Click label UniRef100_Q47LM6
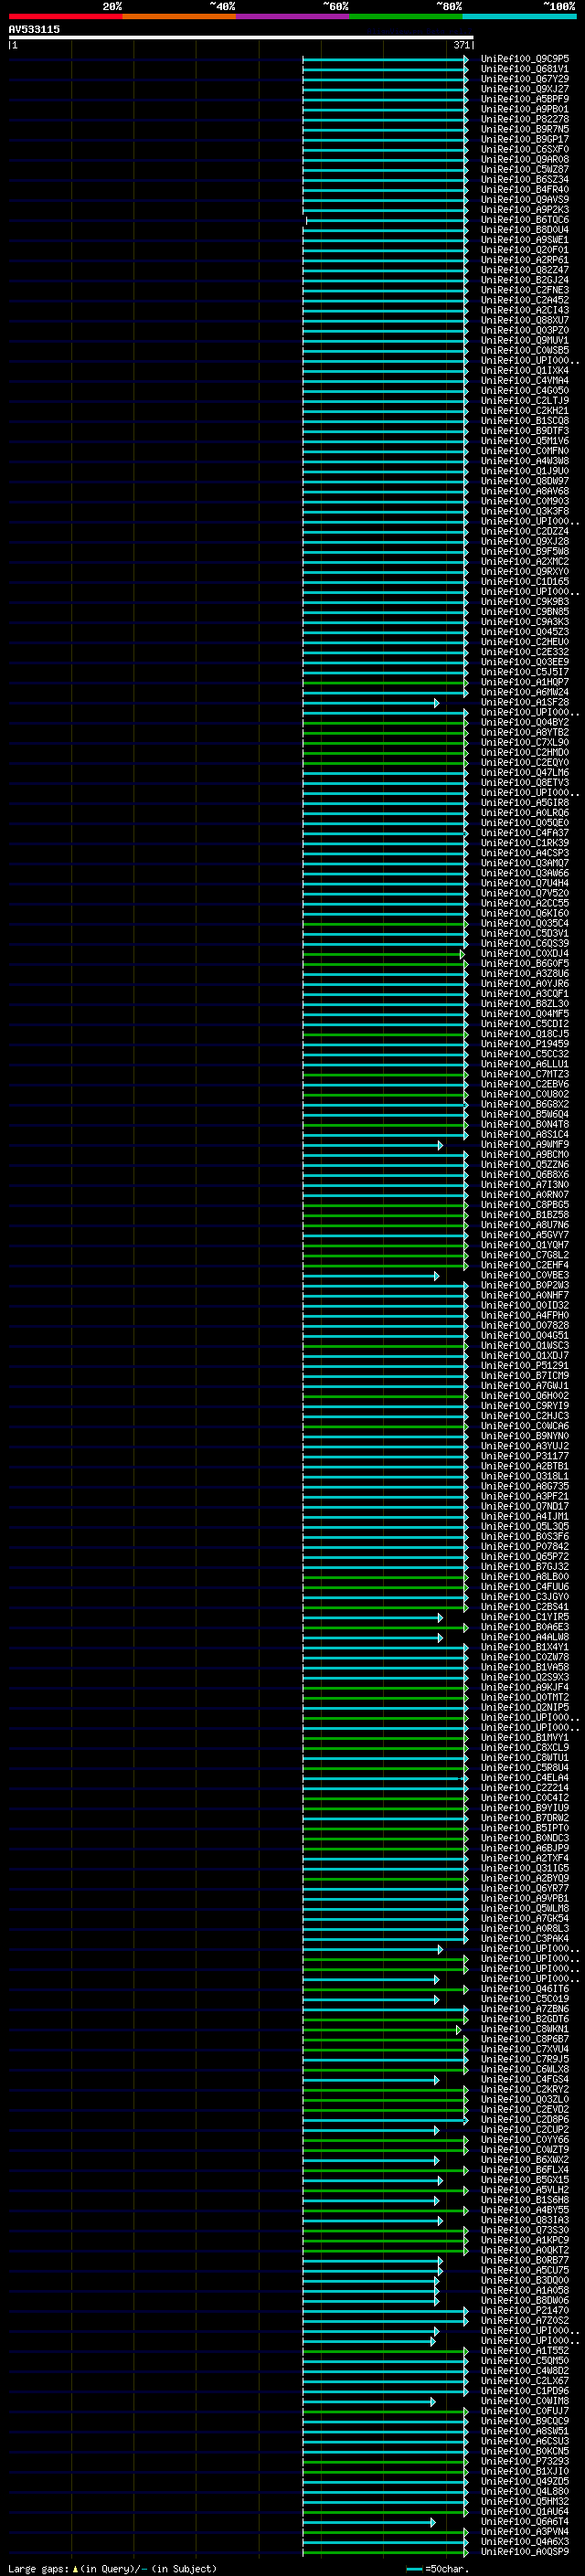 pyautogui.click(x=524, y=772)
